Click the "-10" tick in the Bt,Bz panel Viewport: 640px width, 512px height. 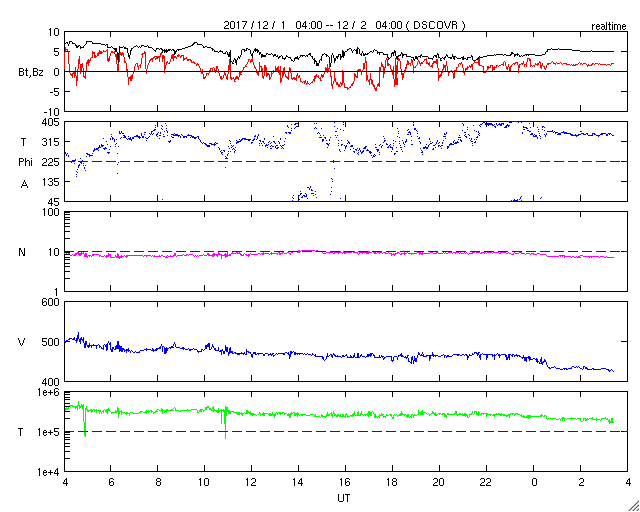coord(52,112)
